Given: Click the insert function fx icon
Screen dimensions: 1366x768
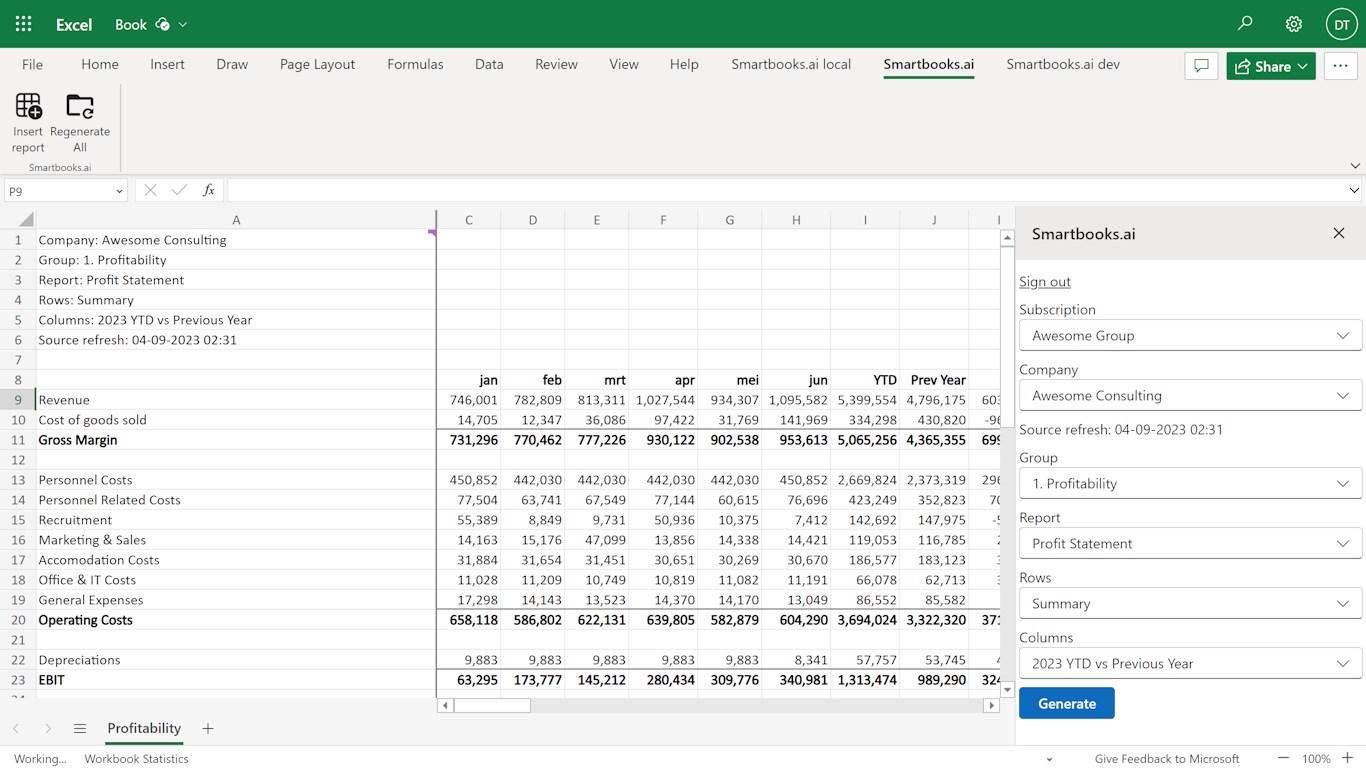Looking at the screenshot, I should click(x=209, y=190).
